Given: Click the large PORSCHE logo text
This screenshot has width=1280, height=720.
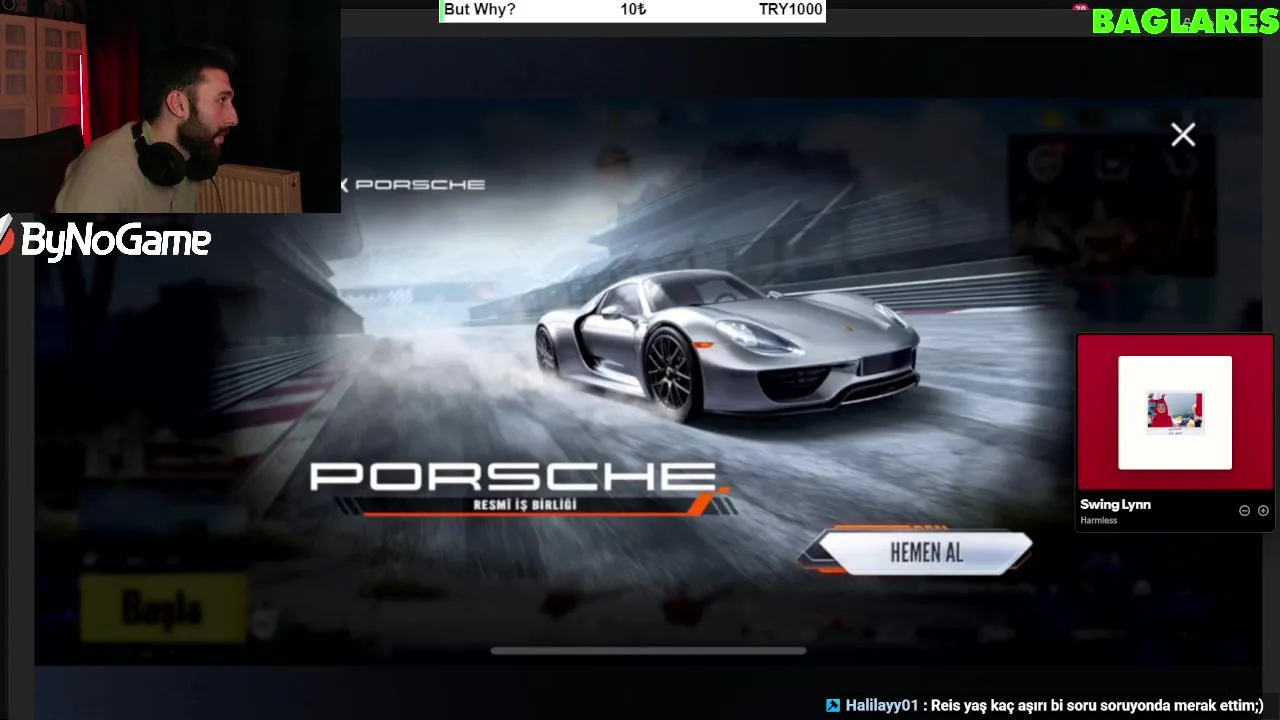Looking at the screenshot, I should pos(513,477).
